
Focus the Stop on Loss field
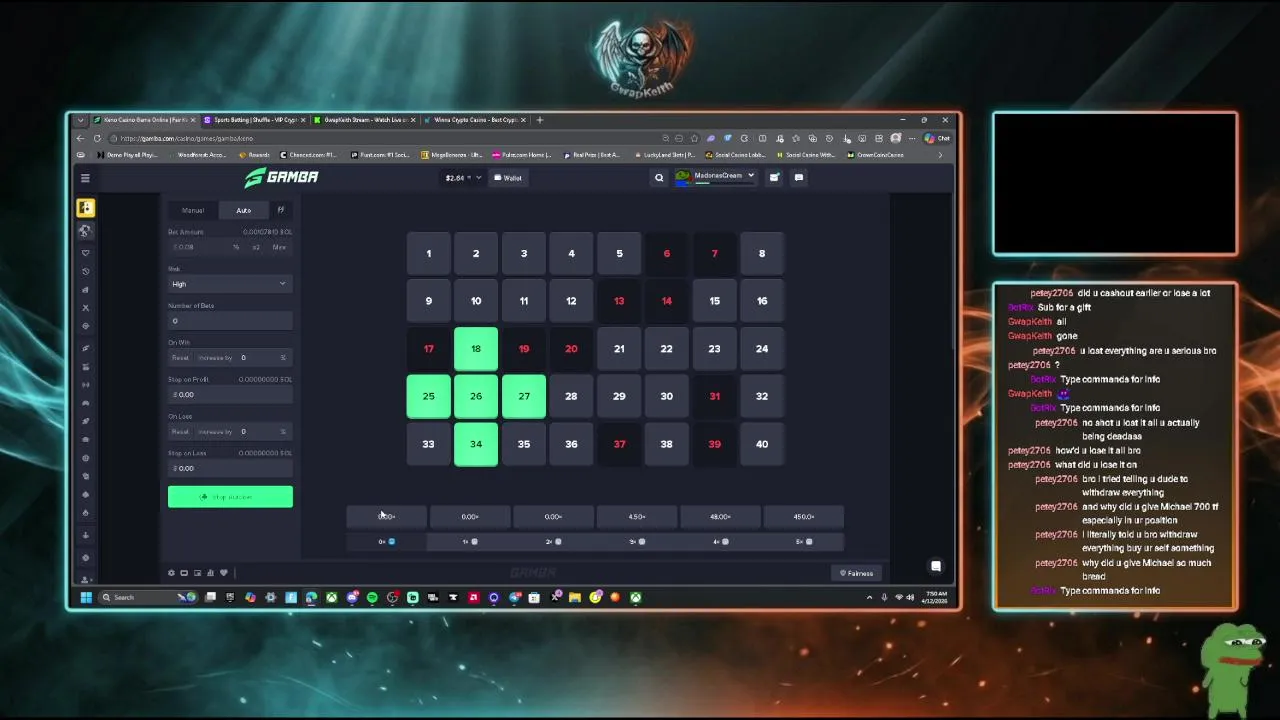[230, 468]
